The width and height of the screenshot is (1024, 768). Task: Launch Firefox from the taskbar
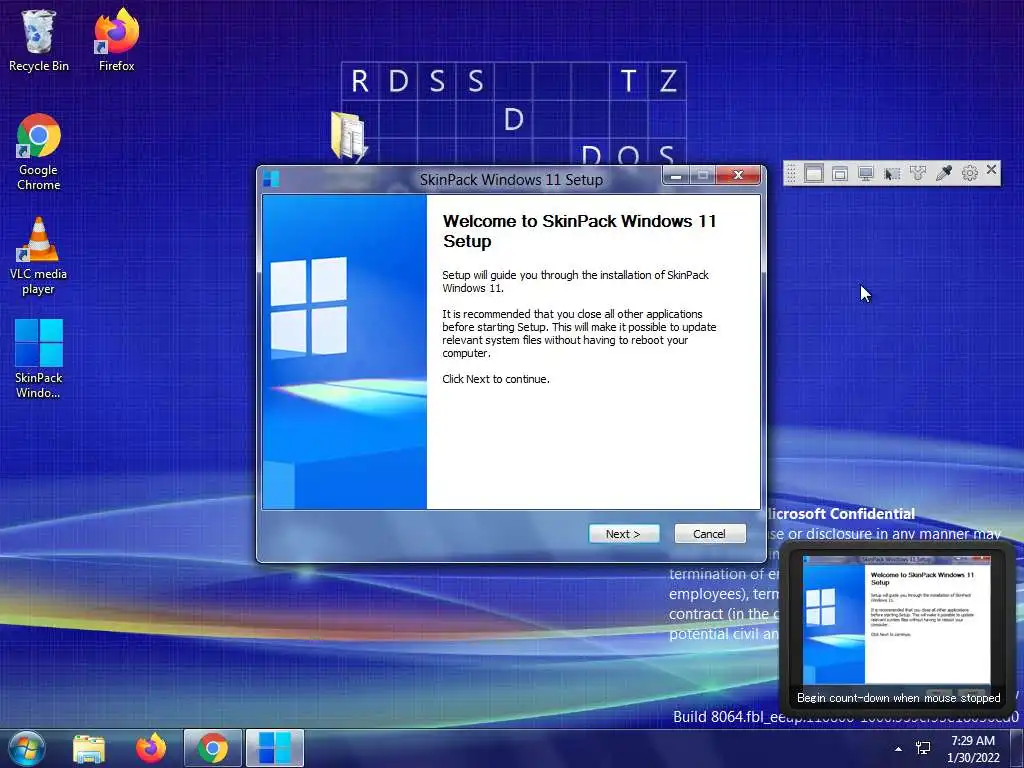click(x=151, y=748)
